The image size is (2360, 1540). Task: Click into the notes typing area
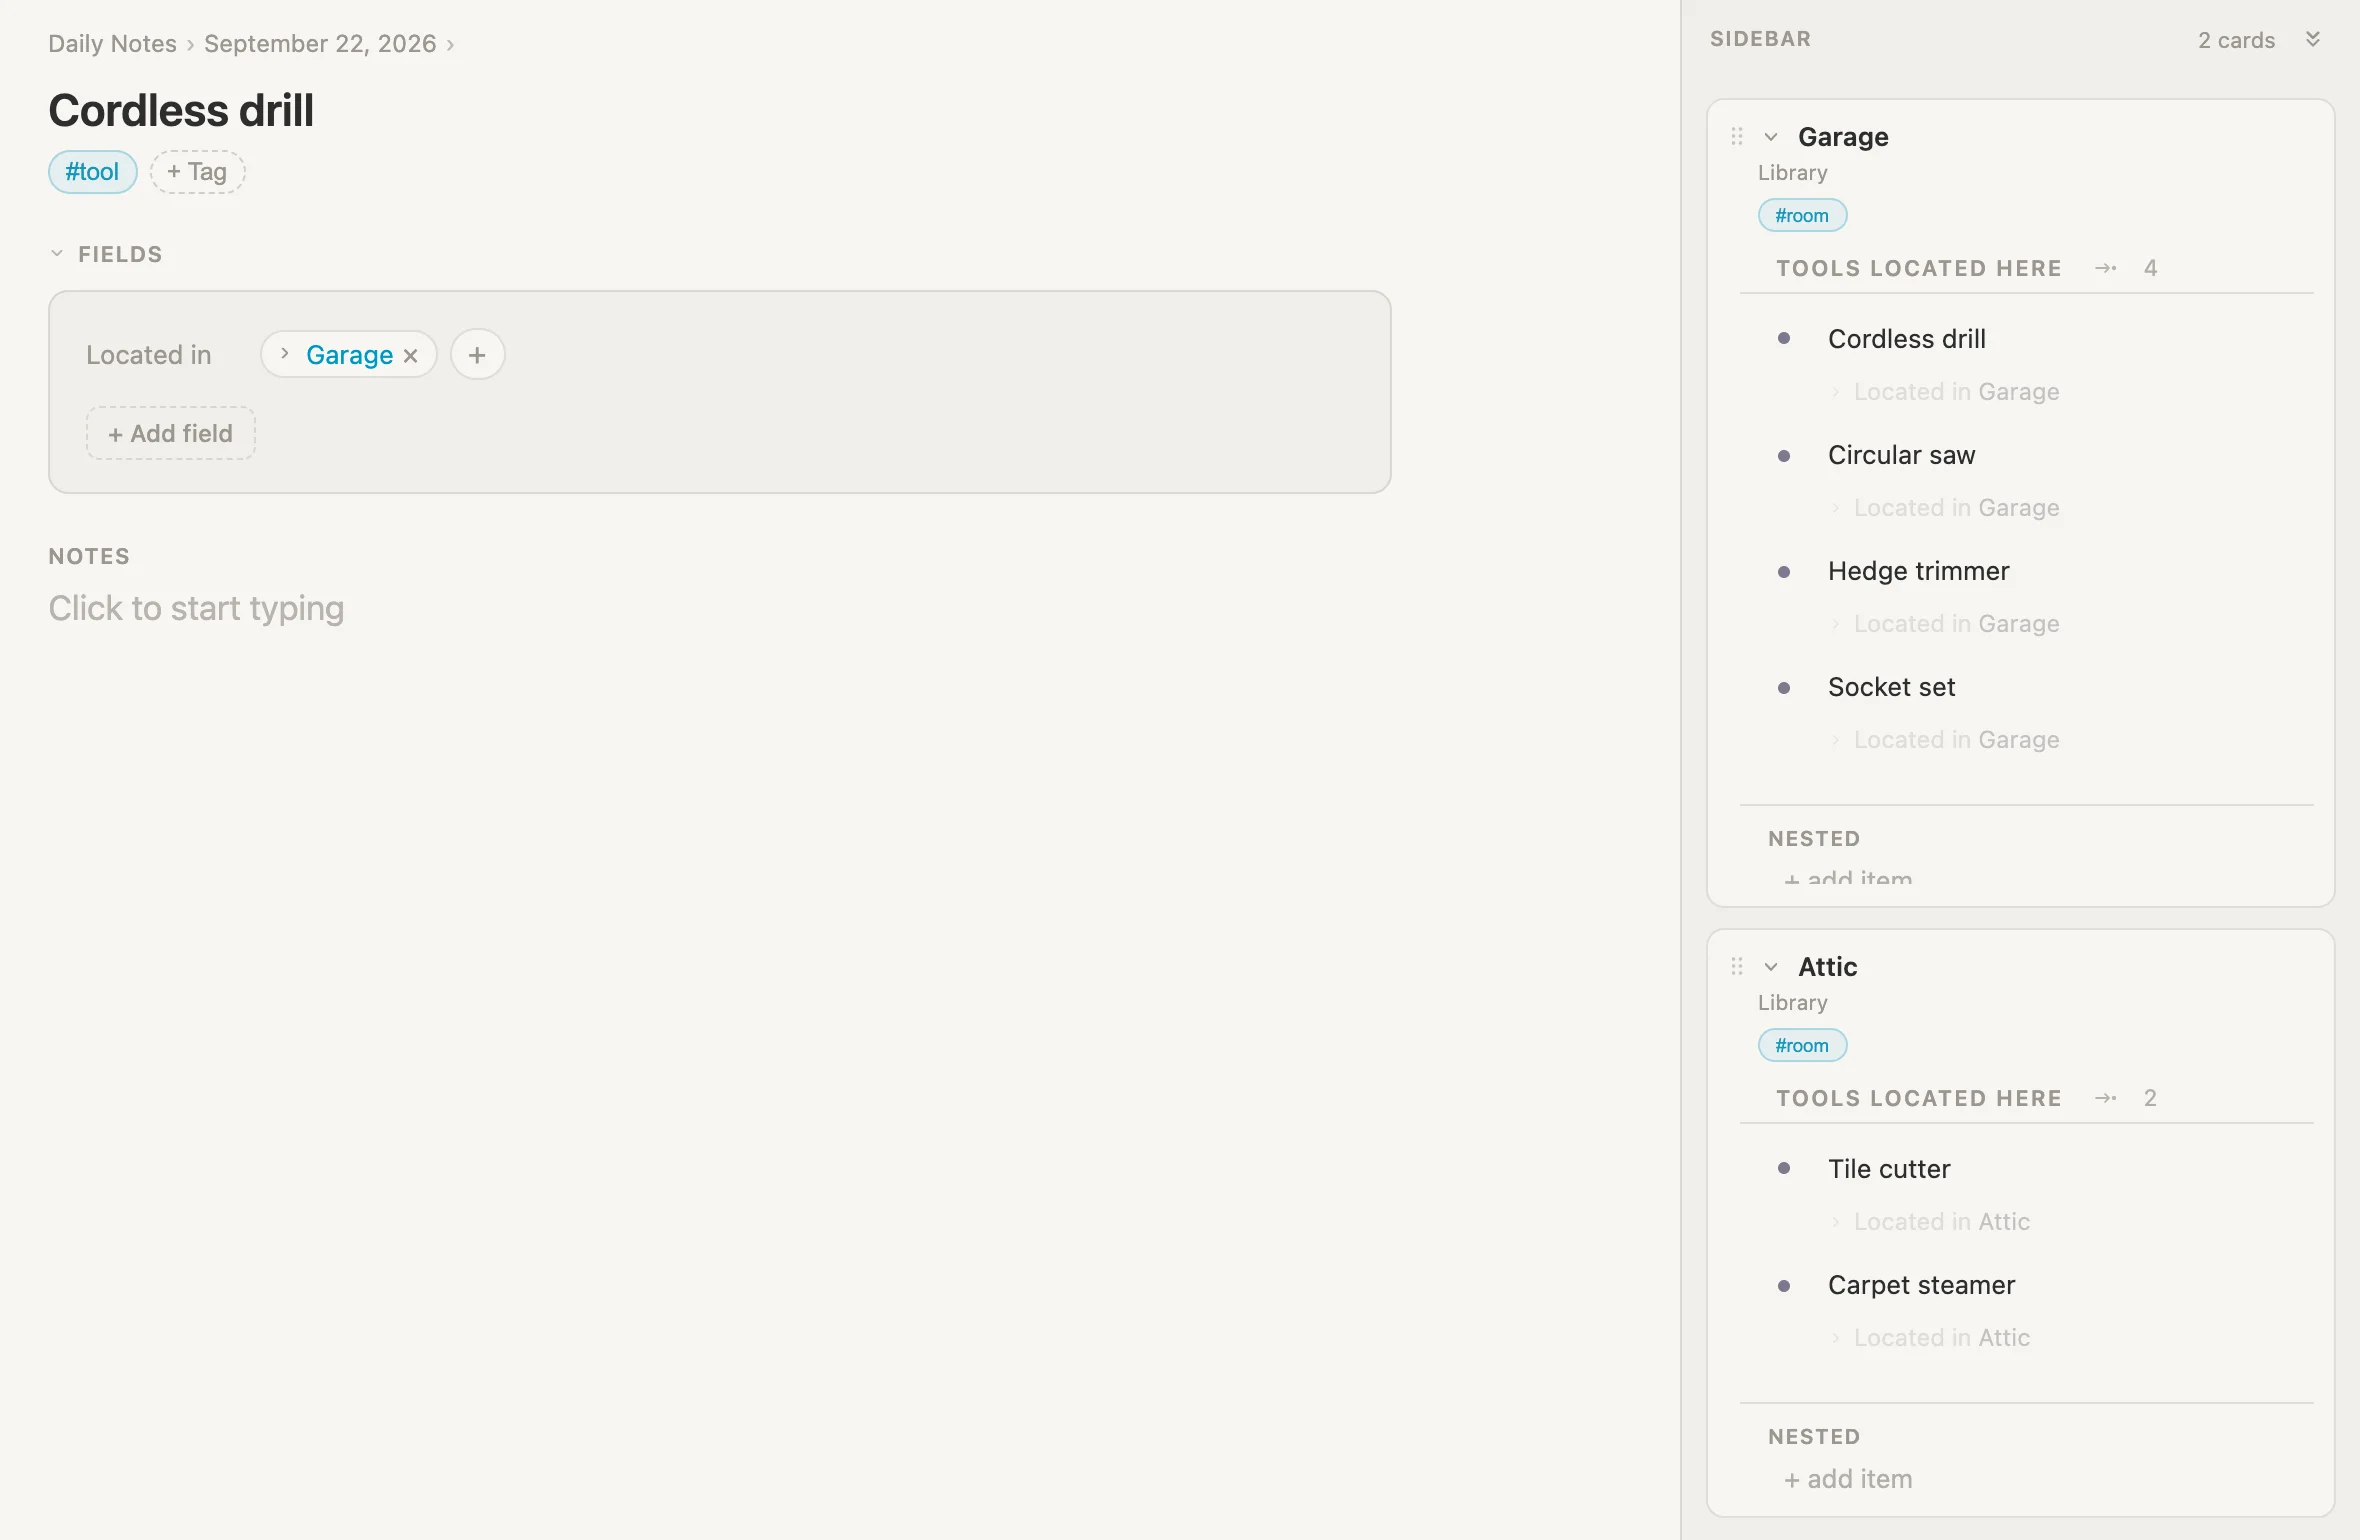coord(196,608)
